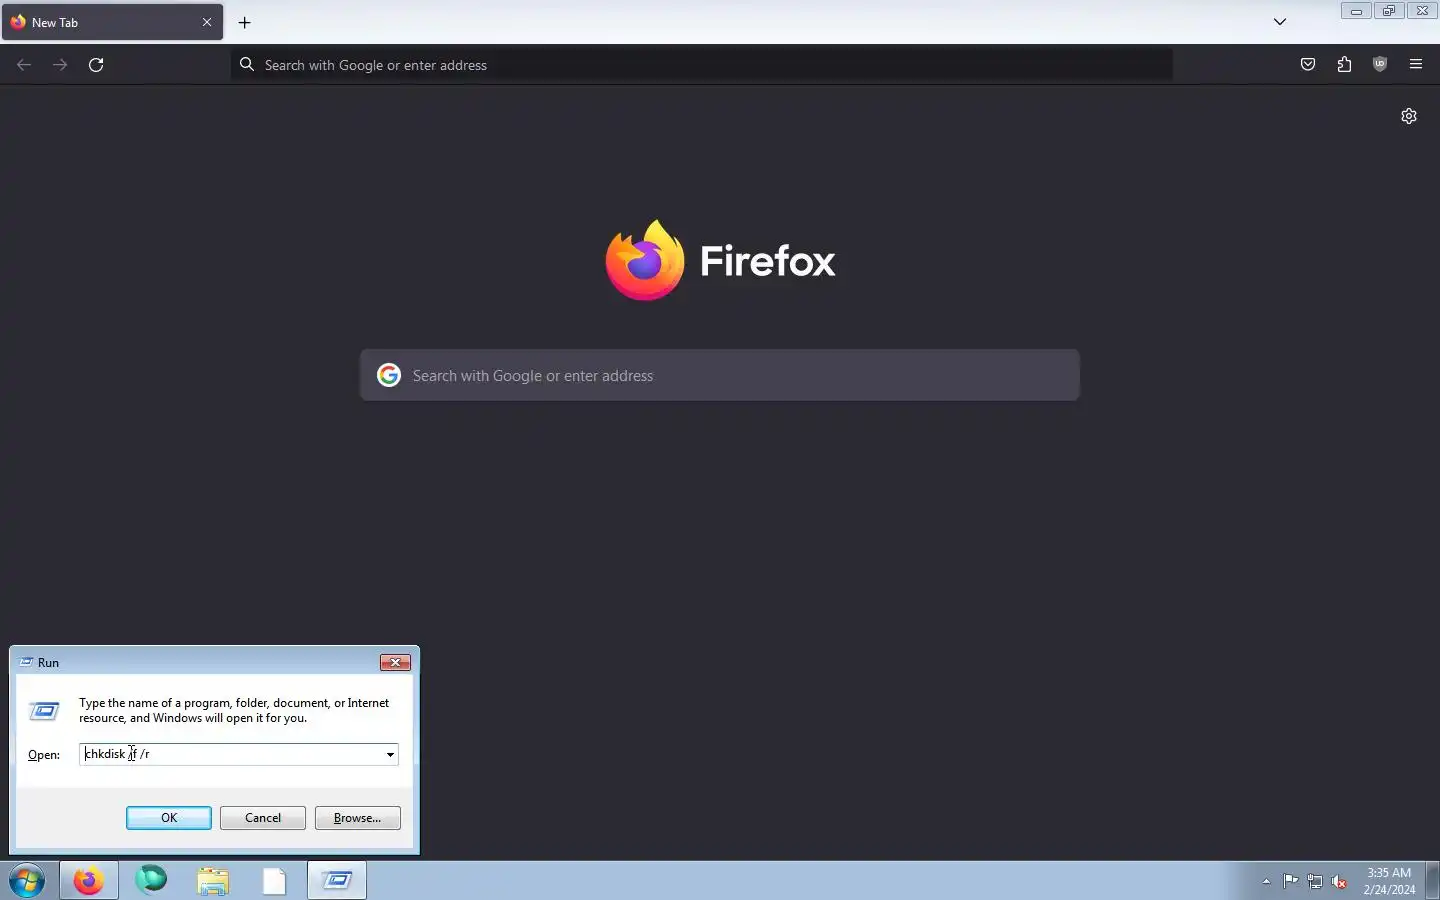The image size is (1440, 900).
Task: Open the Windows Start menu
Action: 28,881
